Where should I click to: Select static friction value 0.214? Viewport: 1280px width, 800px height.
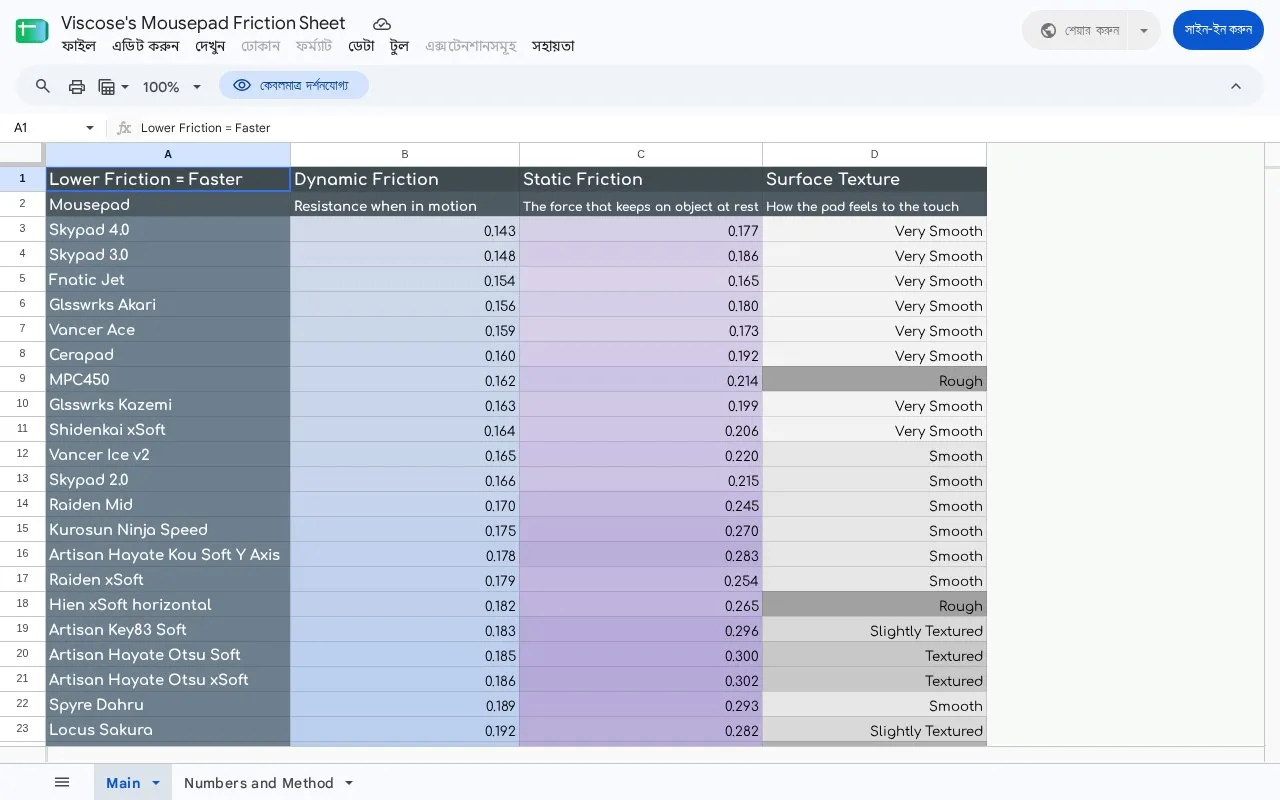(641, 379)
